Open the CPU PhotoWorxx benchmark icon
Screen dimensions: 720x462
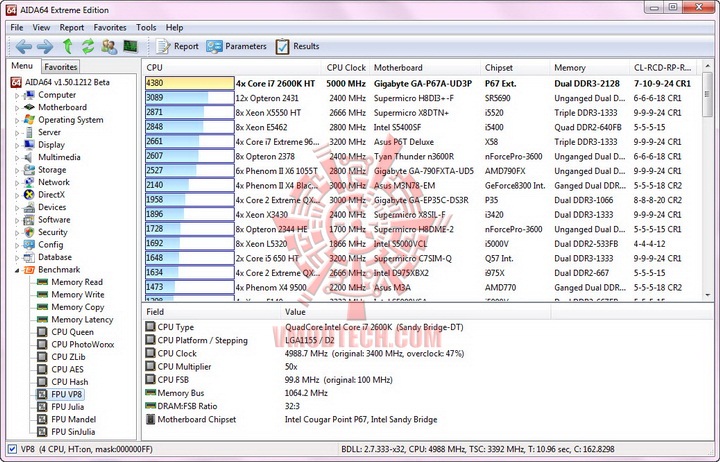tap(42, 344)
